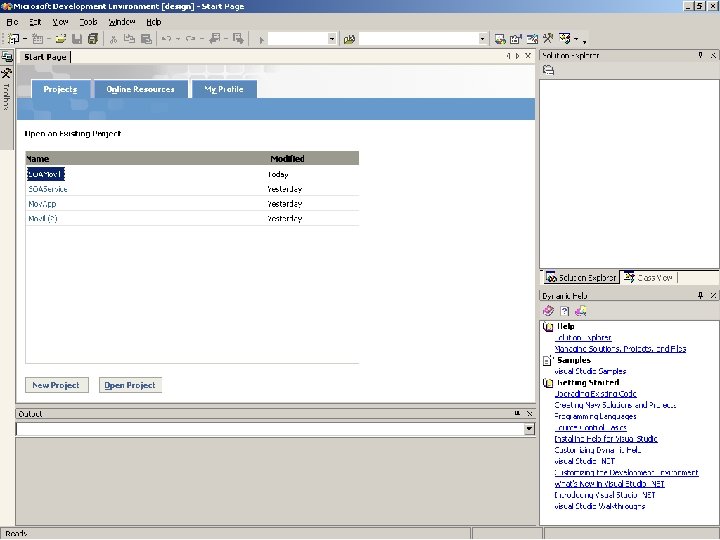Expand the Navigate Backward dropdown arrow
This screenshot has width=720, height=540.
coord(225,39)
